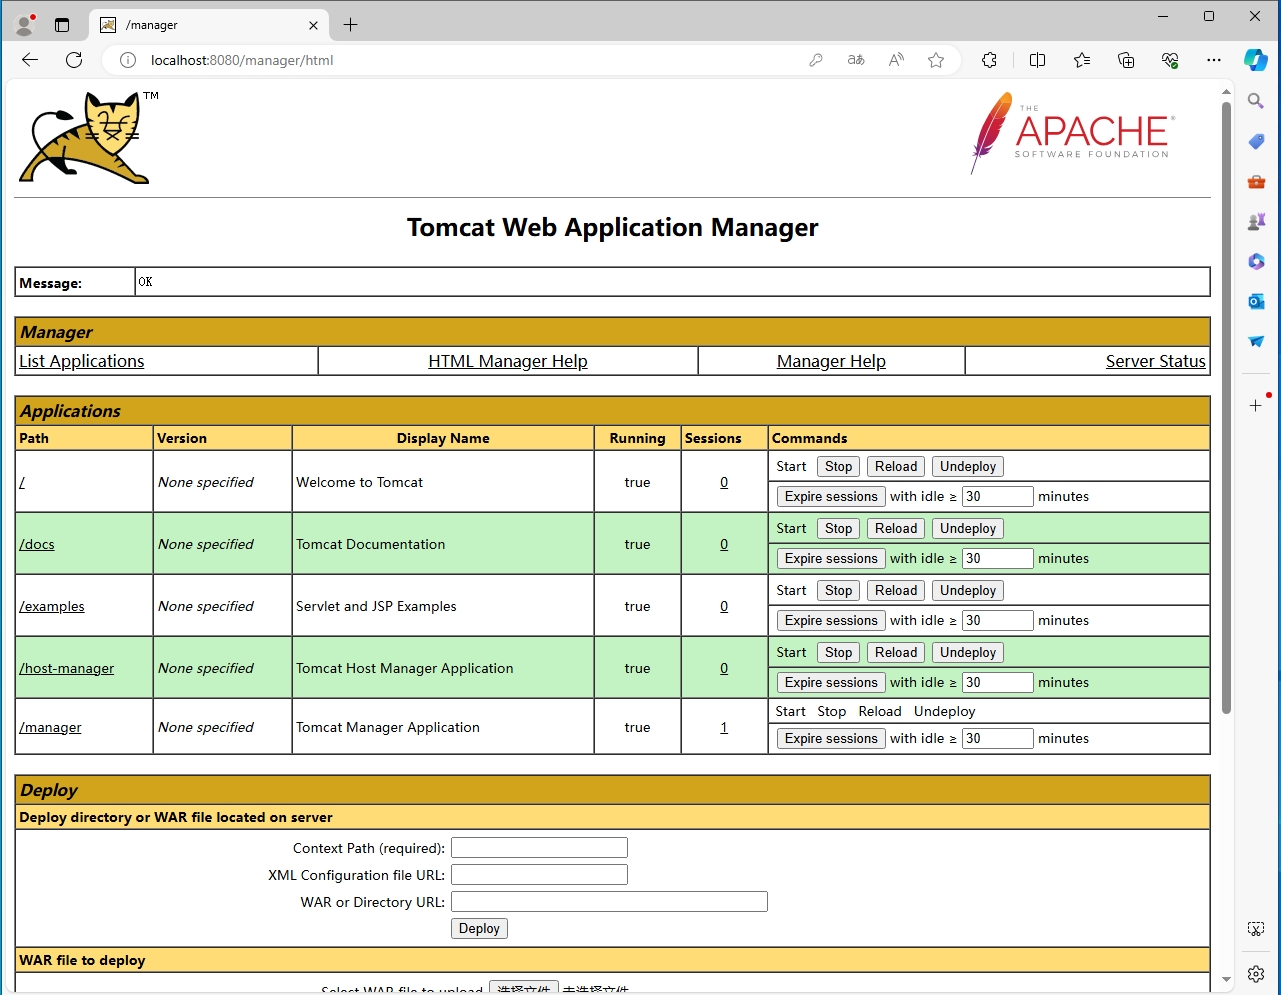Click the Deploy button

click(x=479, y=928)
